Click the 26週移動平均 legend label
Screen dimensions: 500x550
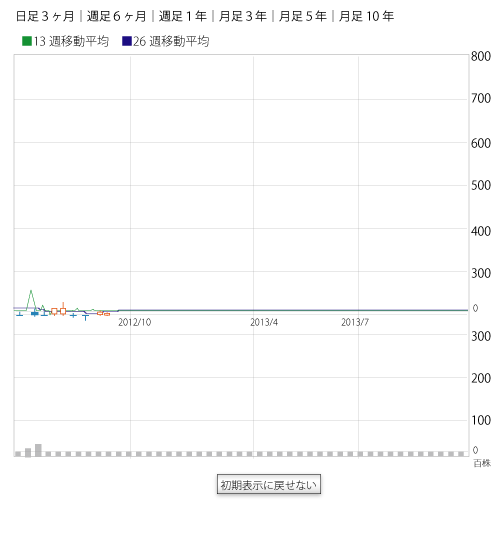click(171, 41)
